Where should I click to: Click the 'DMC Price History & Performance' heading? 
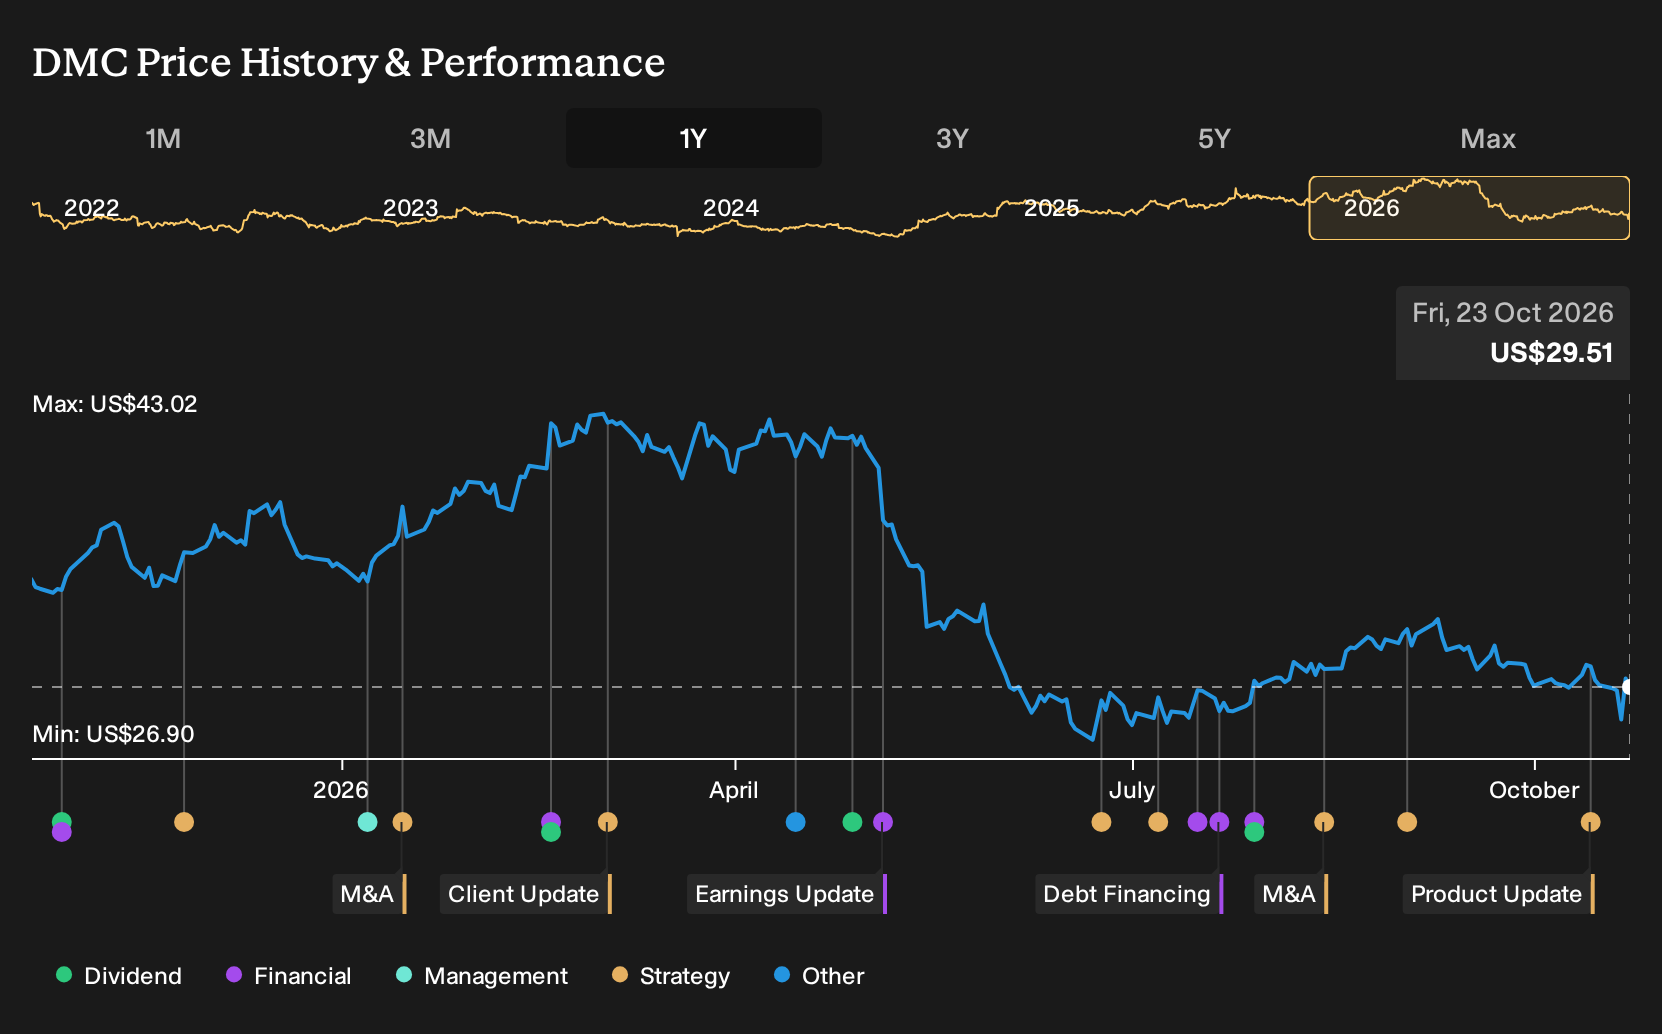click(349, 62)
